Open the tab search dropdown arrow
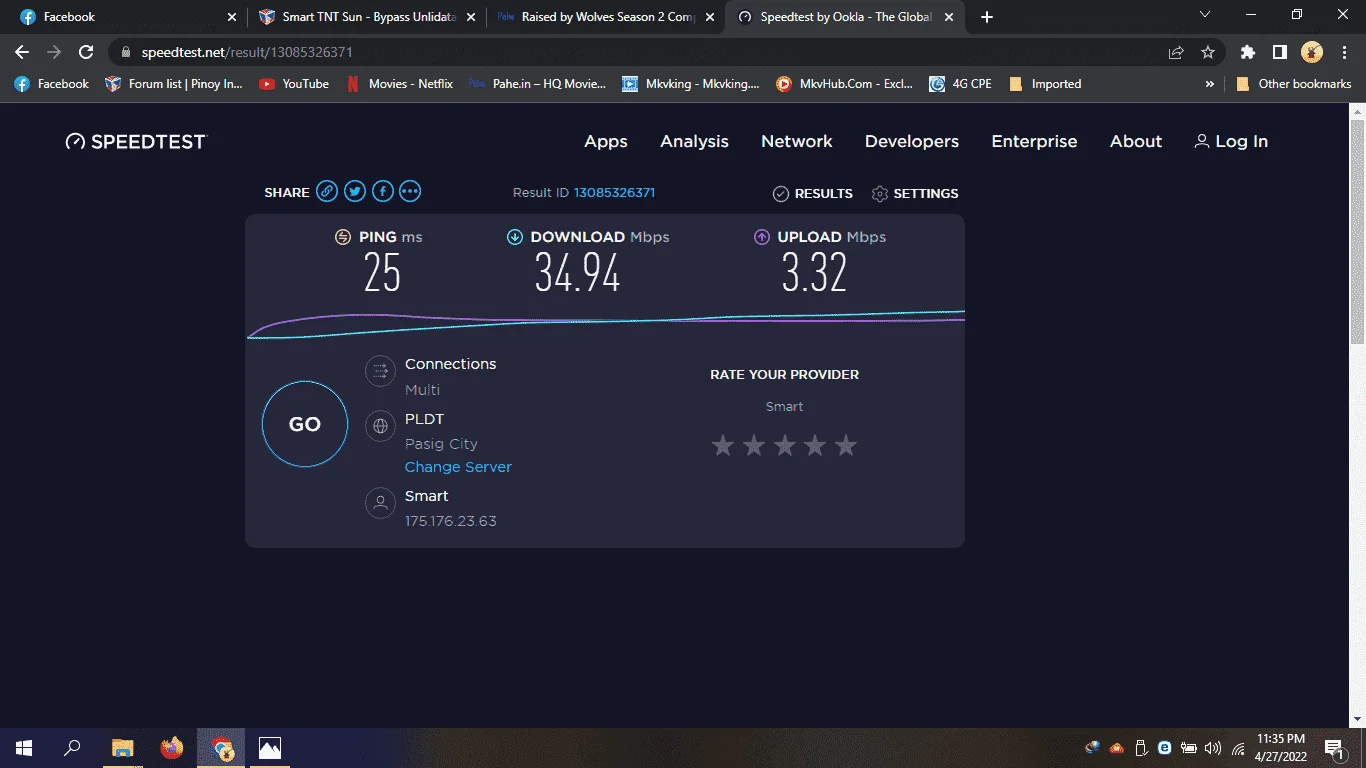Image resolution: width=1366 pixels, height=768 pixels. 1205,16
